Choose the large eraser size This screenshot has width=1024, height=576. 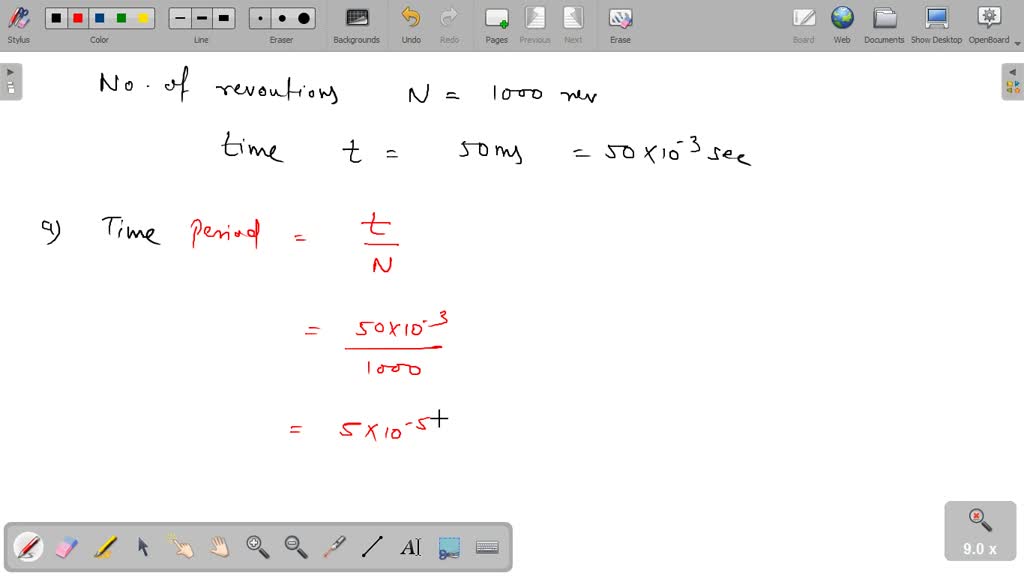(304, 18)
